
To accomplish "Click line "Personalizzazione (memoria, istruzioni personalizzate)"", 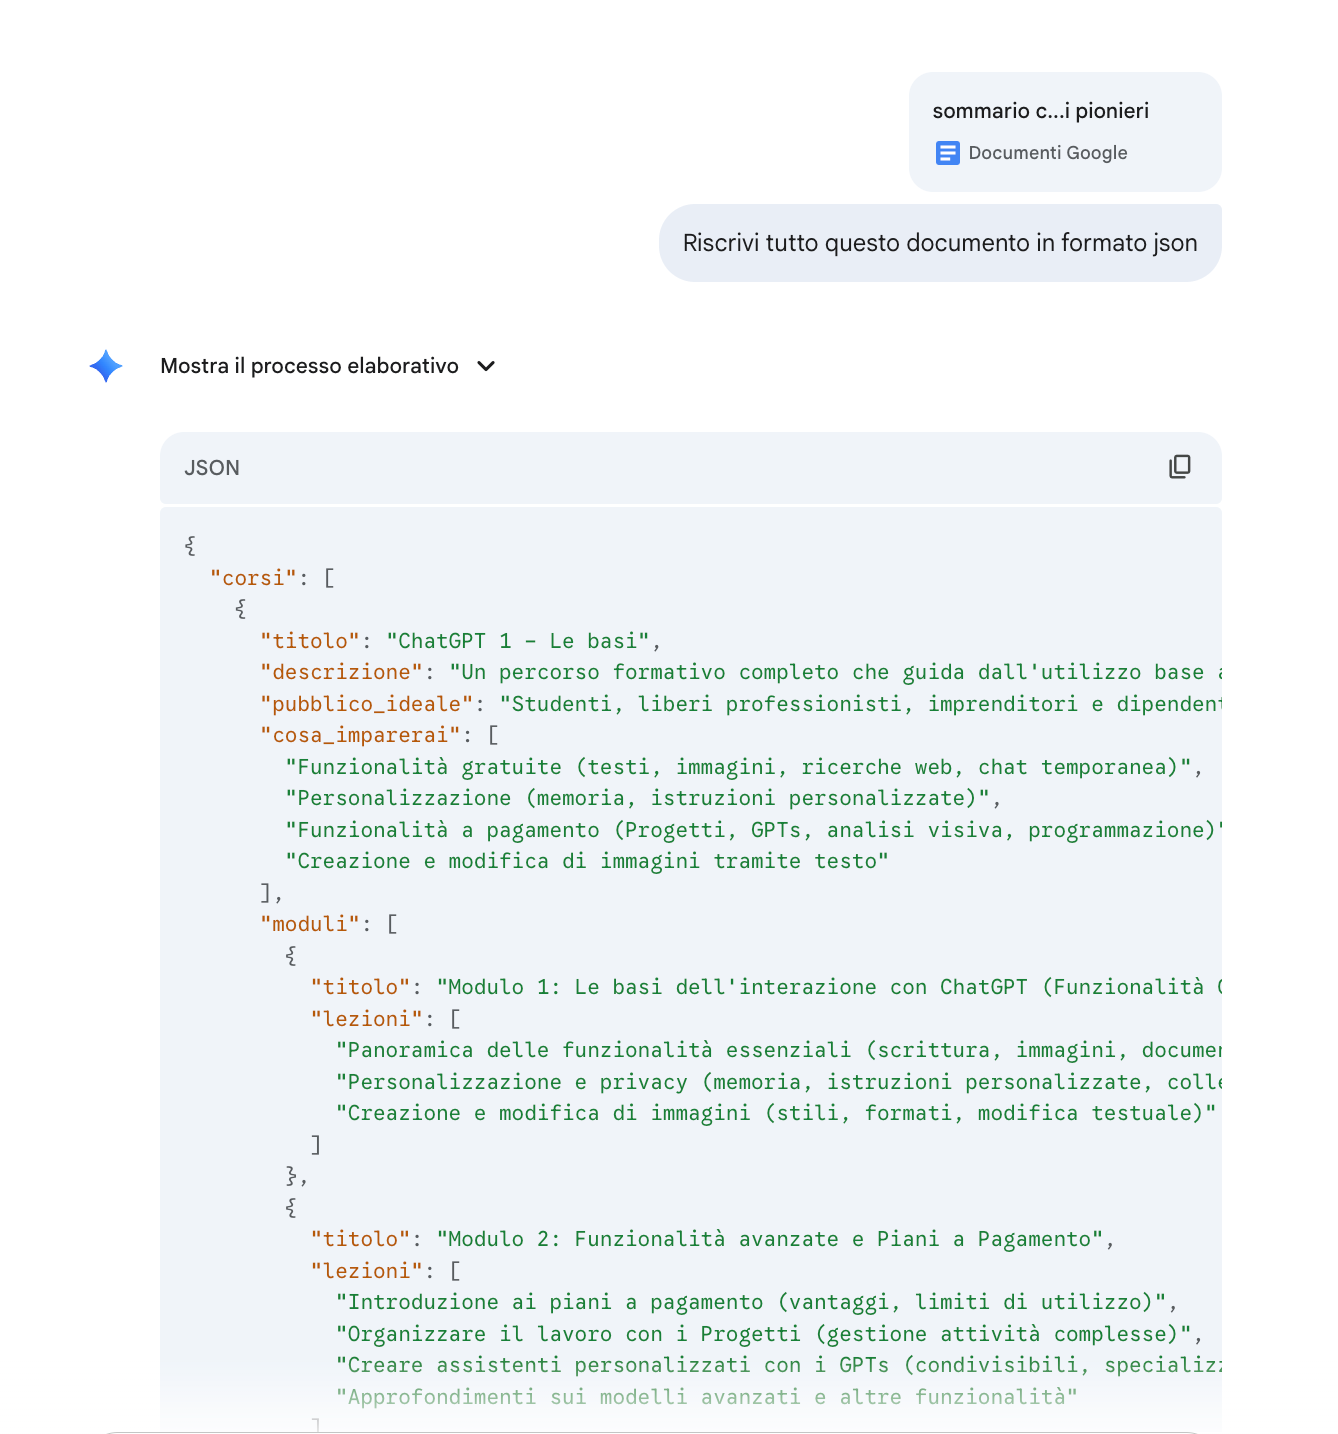I will (x=637, y=798).
